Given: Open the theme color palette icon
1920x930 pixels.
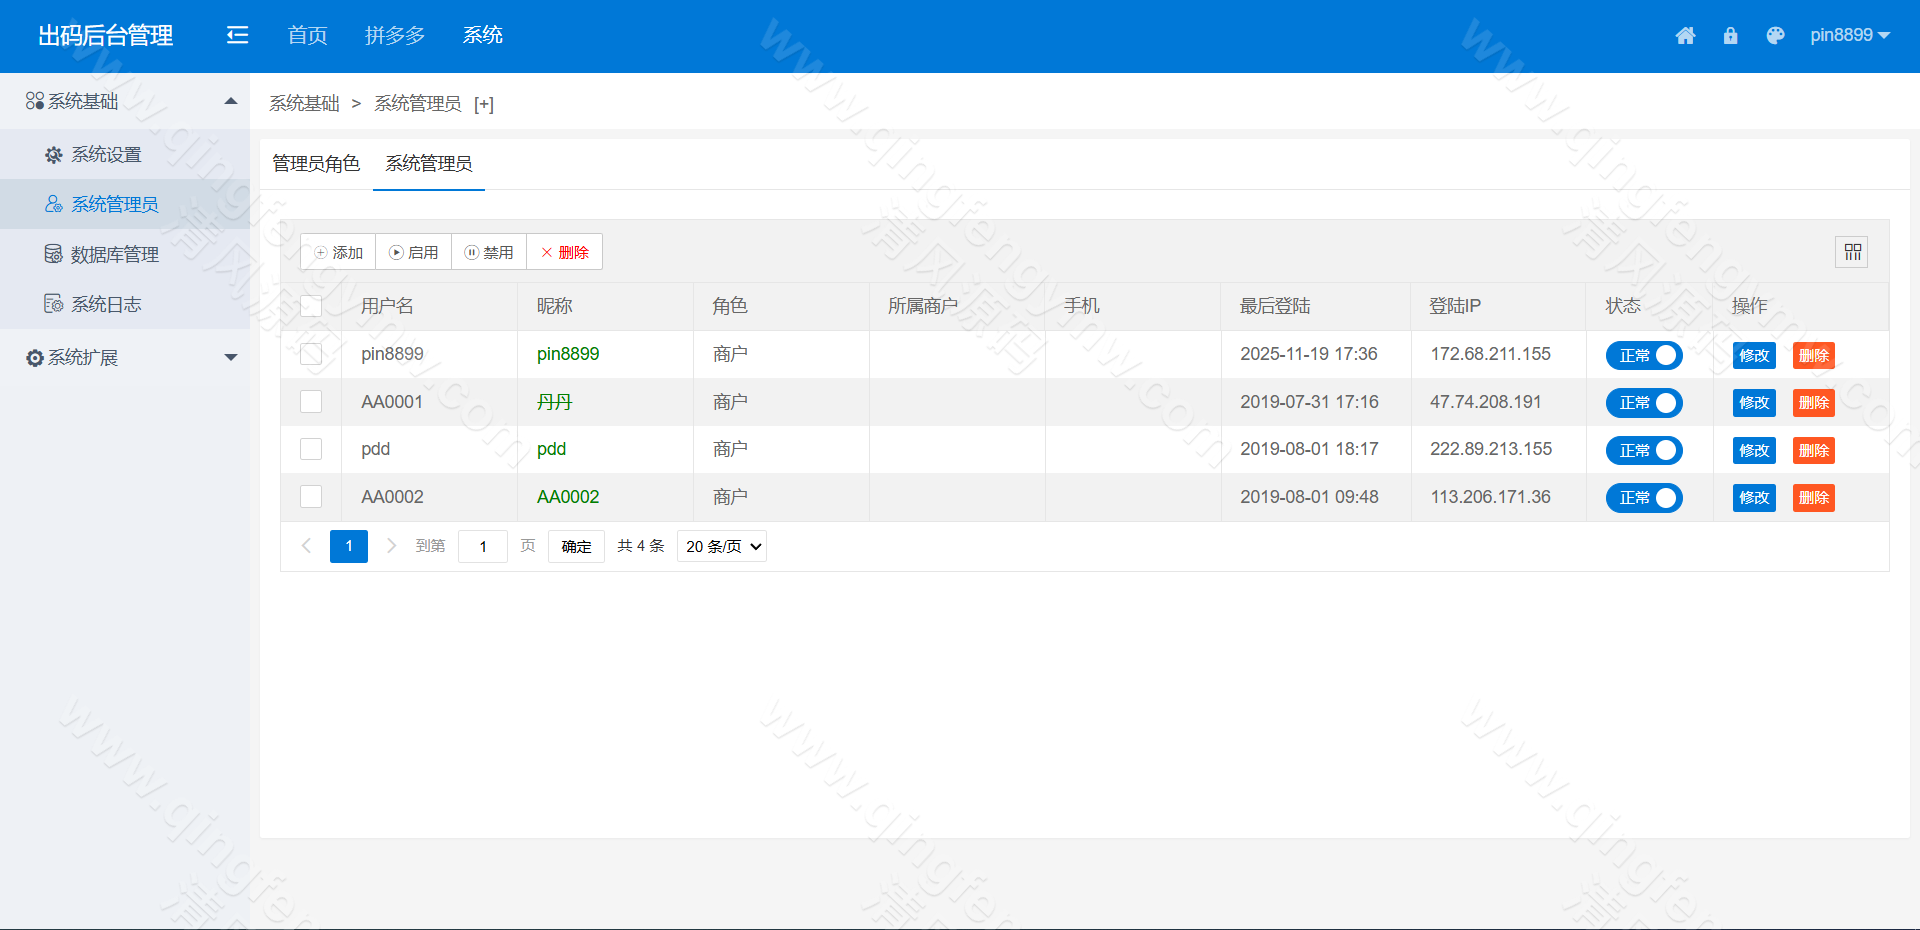Looking at the screenshot, I should (x=1776, y=35).
